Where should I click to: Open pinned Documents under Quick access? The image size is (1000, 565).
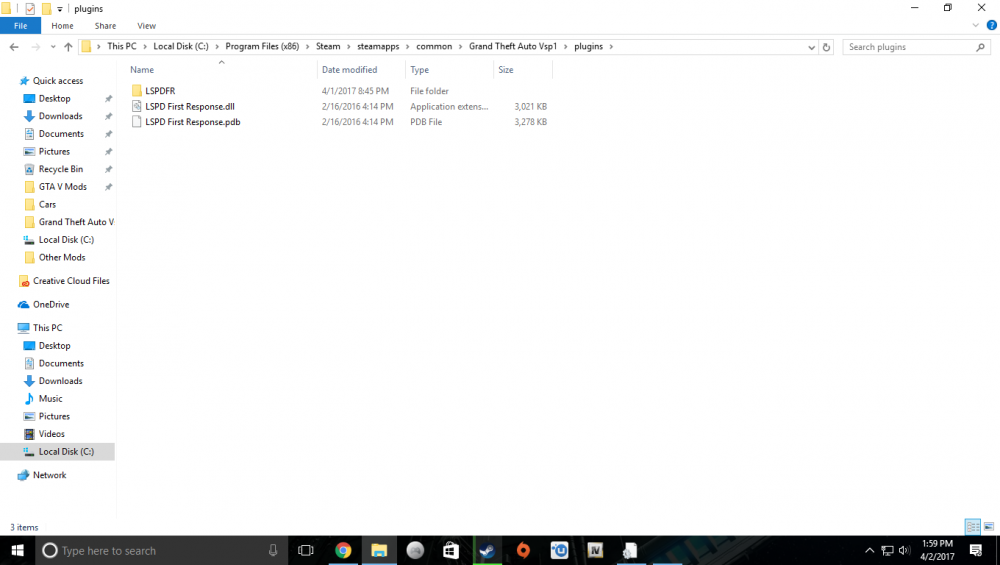click(61, 134)
